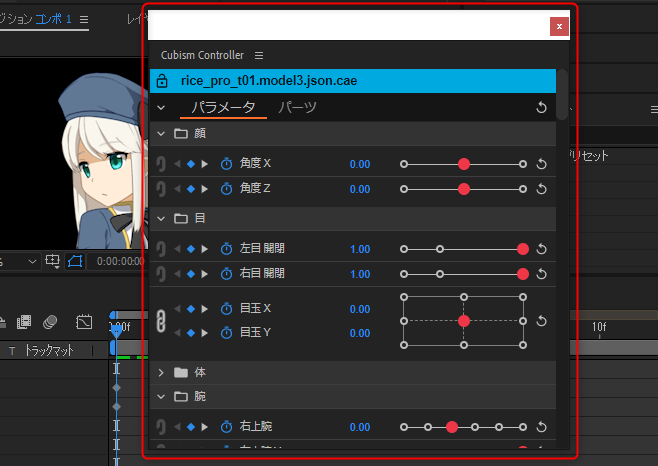Go to next keyframe of 右目 開閉
The image size is (658, 466).
coord(205,273)
